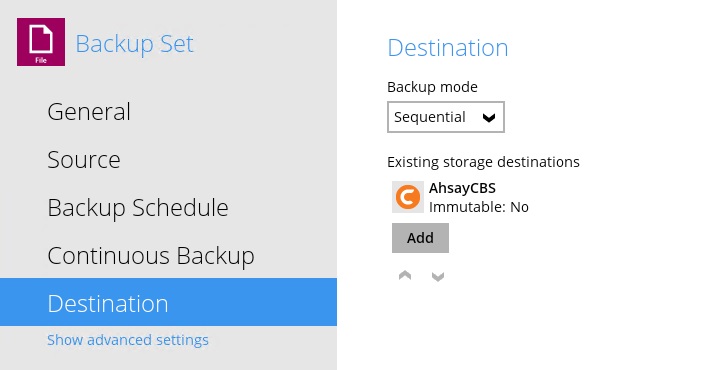720x370 pixels.
Task: Click the Destination page heading
Action: (x=448, y=48)
